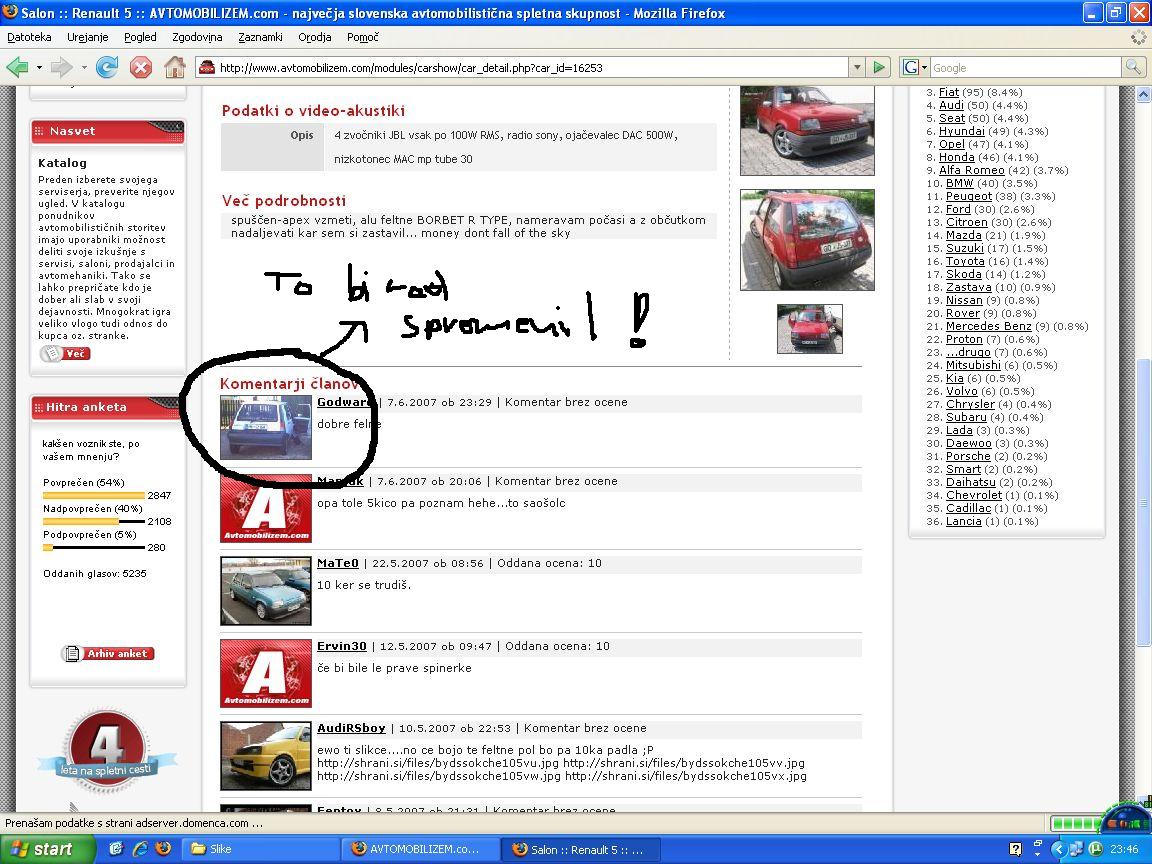Open the Porsche brand link

968,456
